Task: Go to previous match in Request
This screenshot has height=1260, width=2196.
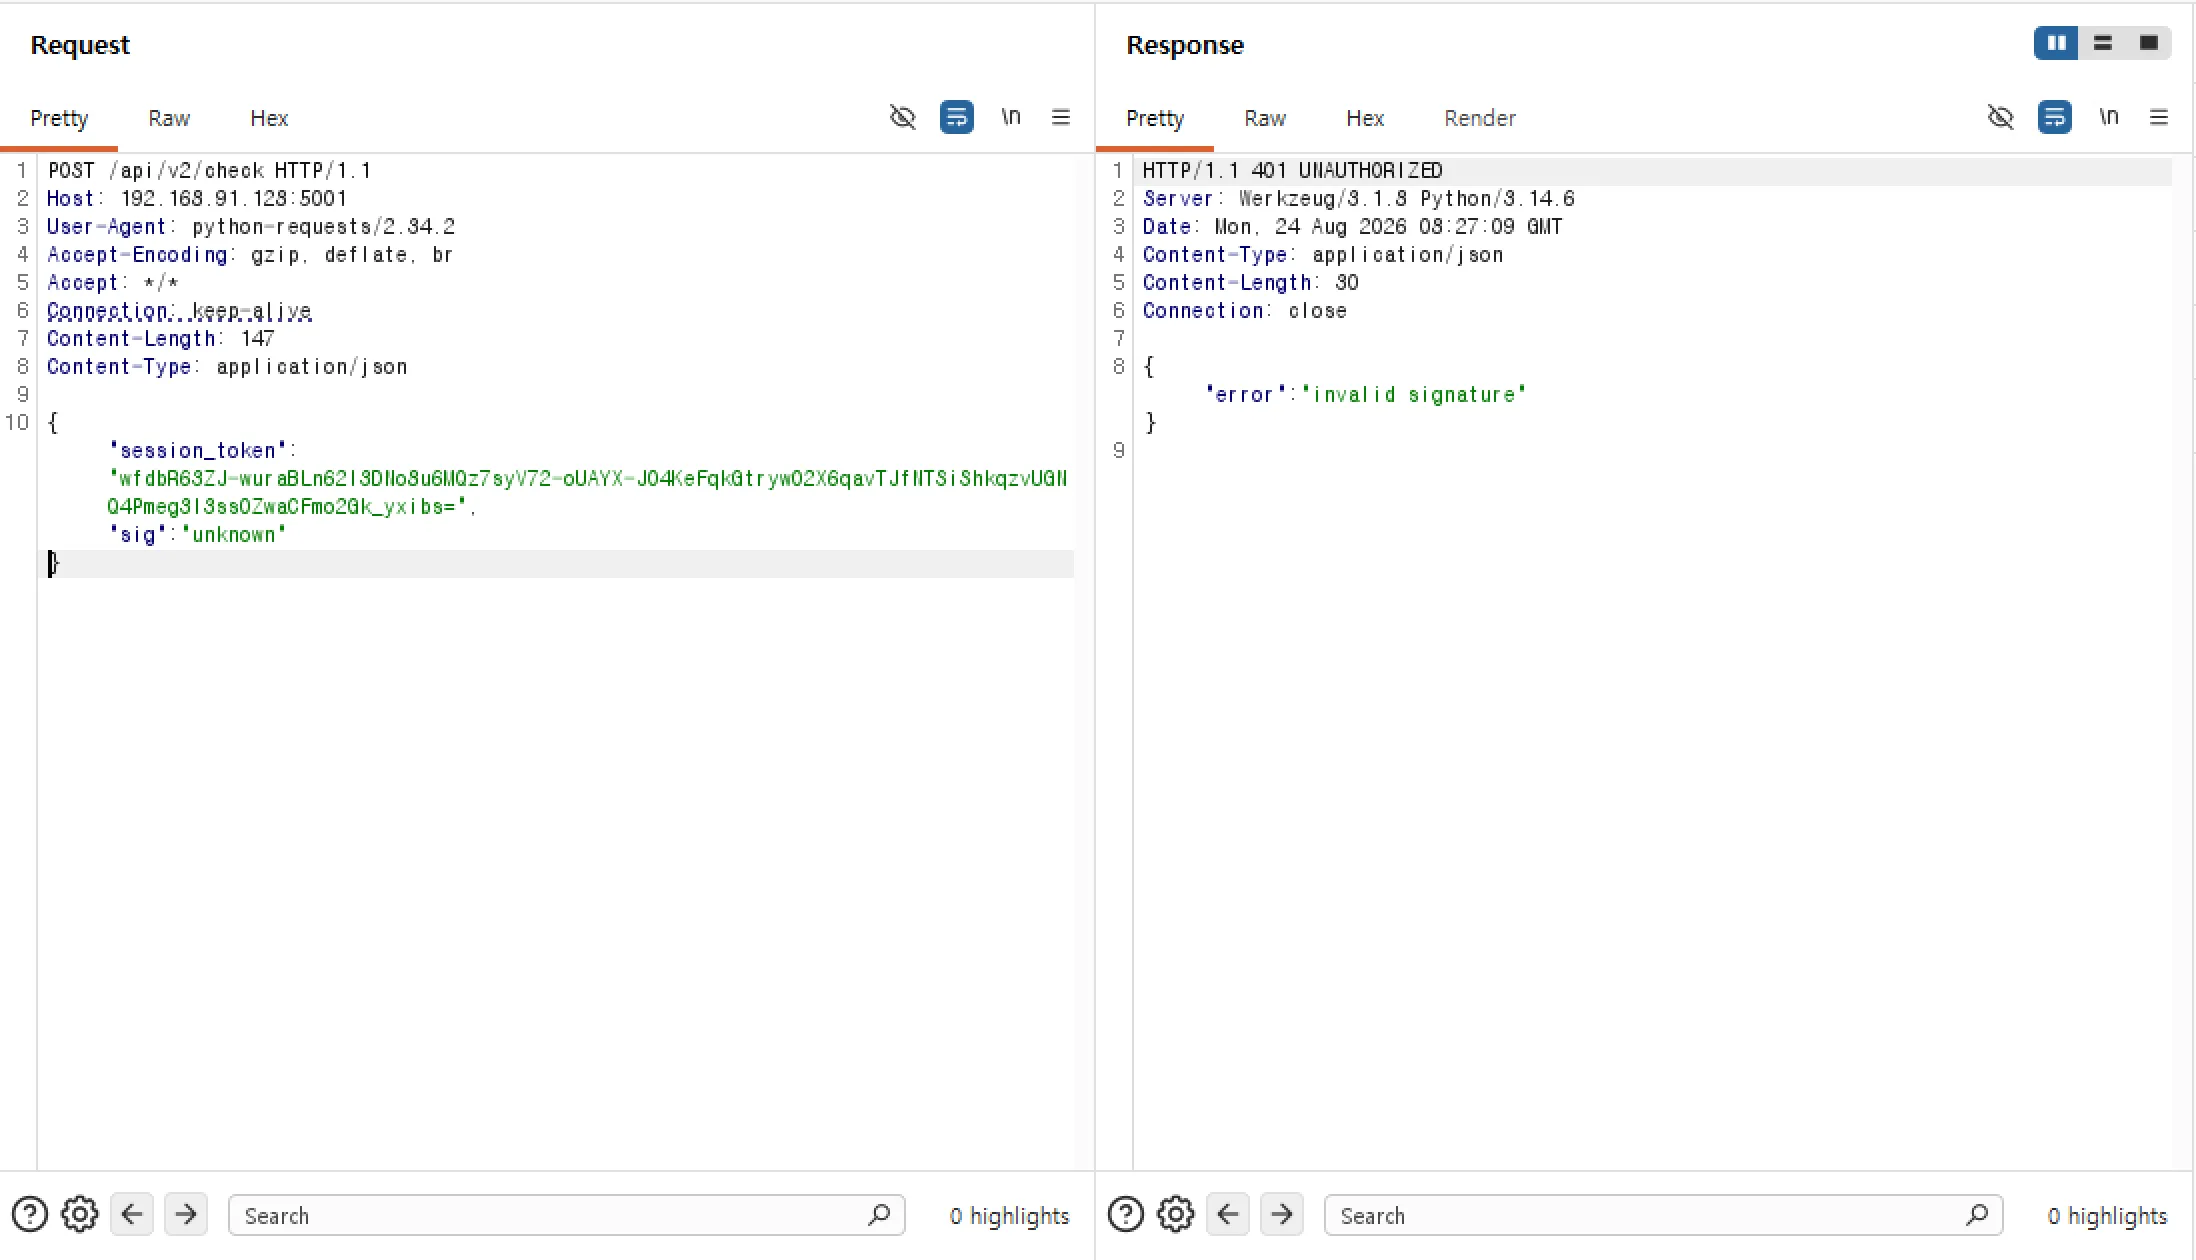Action: pyautogui.click(x=132, y=1215)
